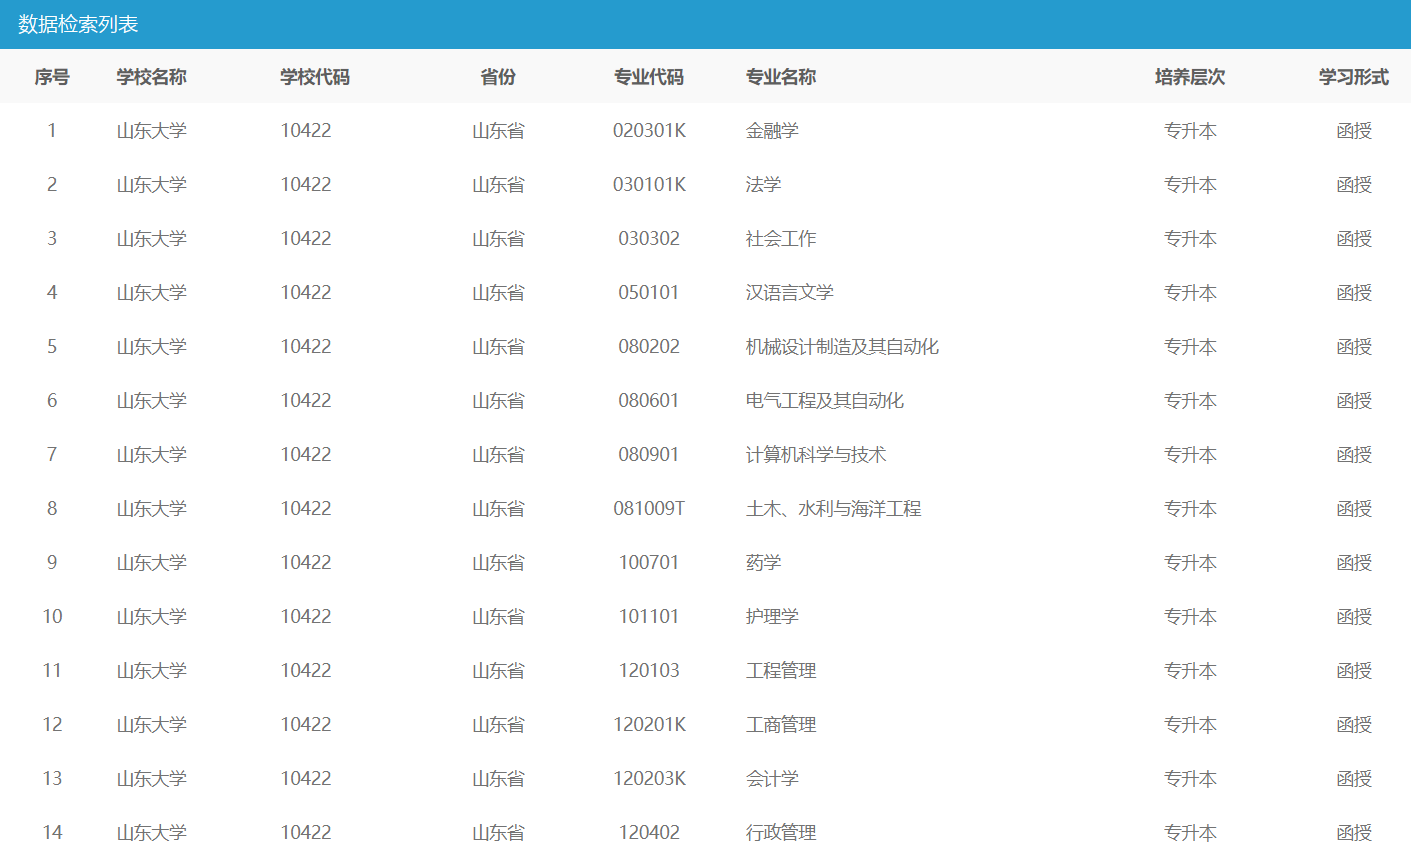1411x854 pixels.
Task: Click major code 080601
Action: (x=649, y=401)
